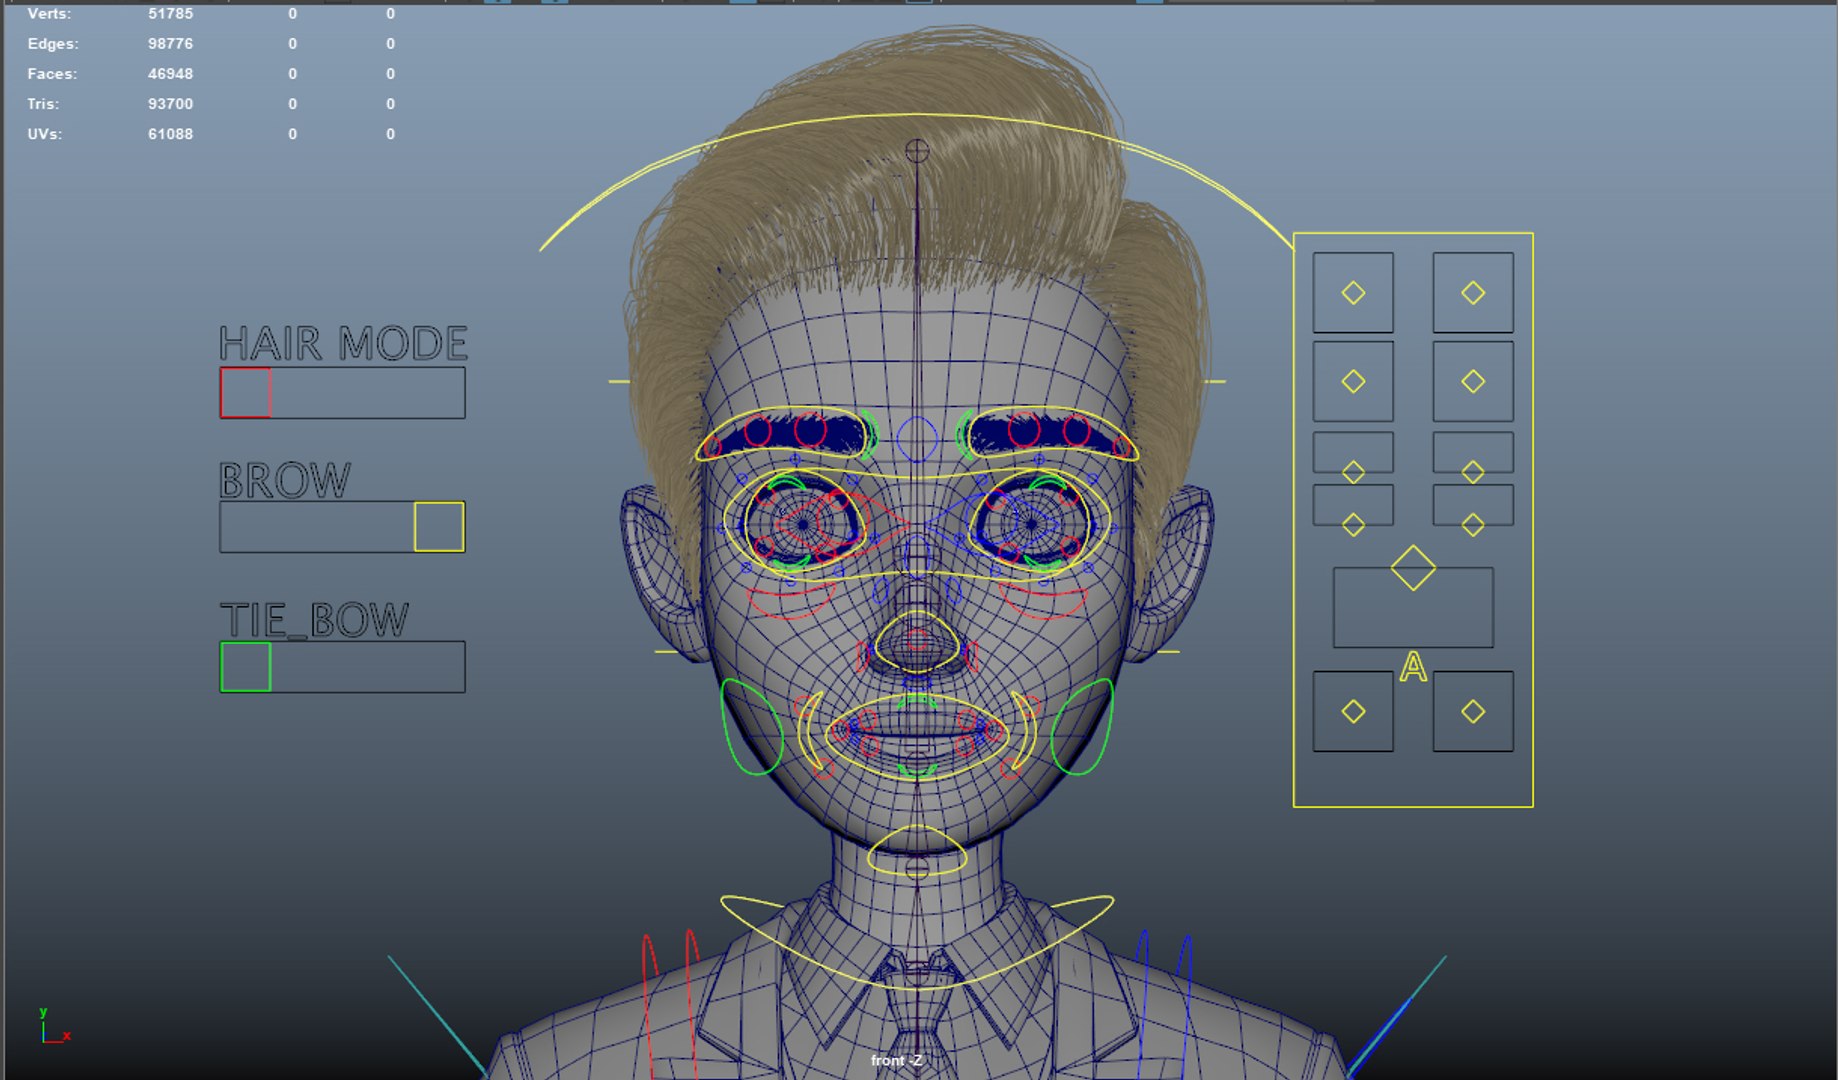
Task: Click the 'Faces:' heads-up display label
Action: click(x=52, y=74)
